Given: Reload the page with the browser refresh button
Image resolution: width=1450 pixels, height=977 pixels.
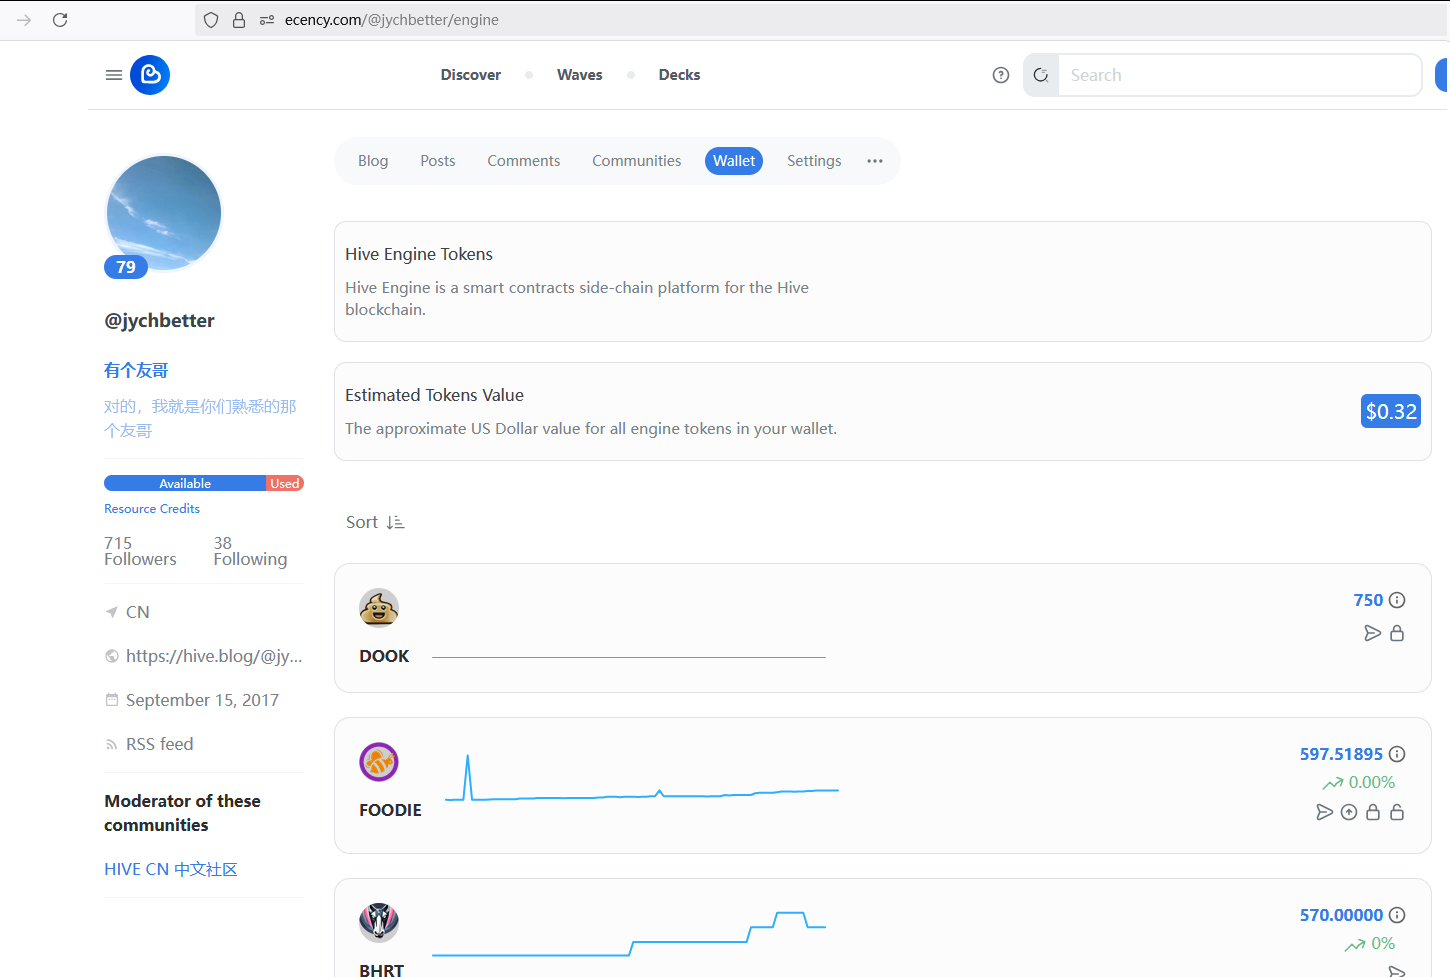Looking at the screenshot, I should coord(60,20).
